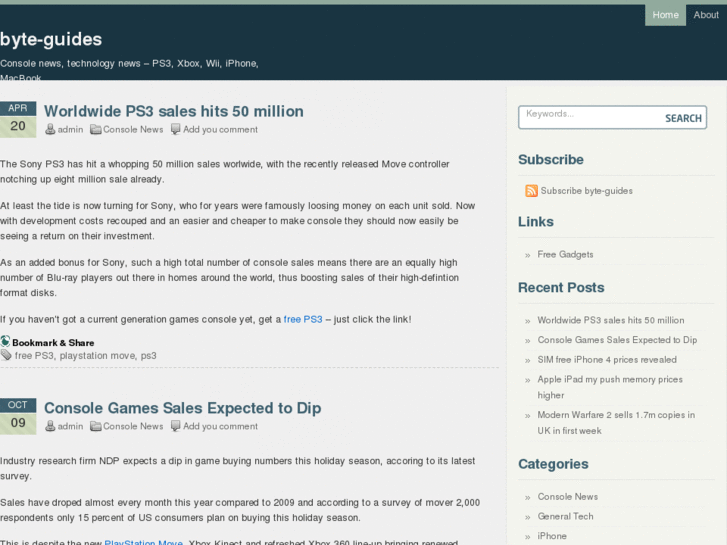The width and height of the screenshot is (727, 545).
Task: Open Bookmark & Share options
Action: [53, 343]
